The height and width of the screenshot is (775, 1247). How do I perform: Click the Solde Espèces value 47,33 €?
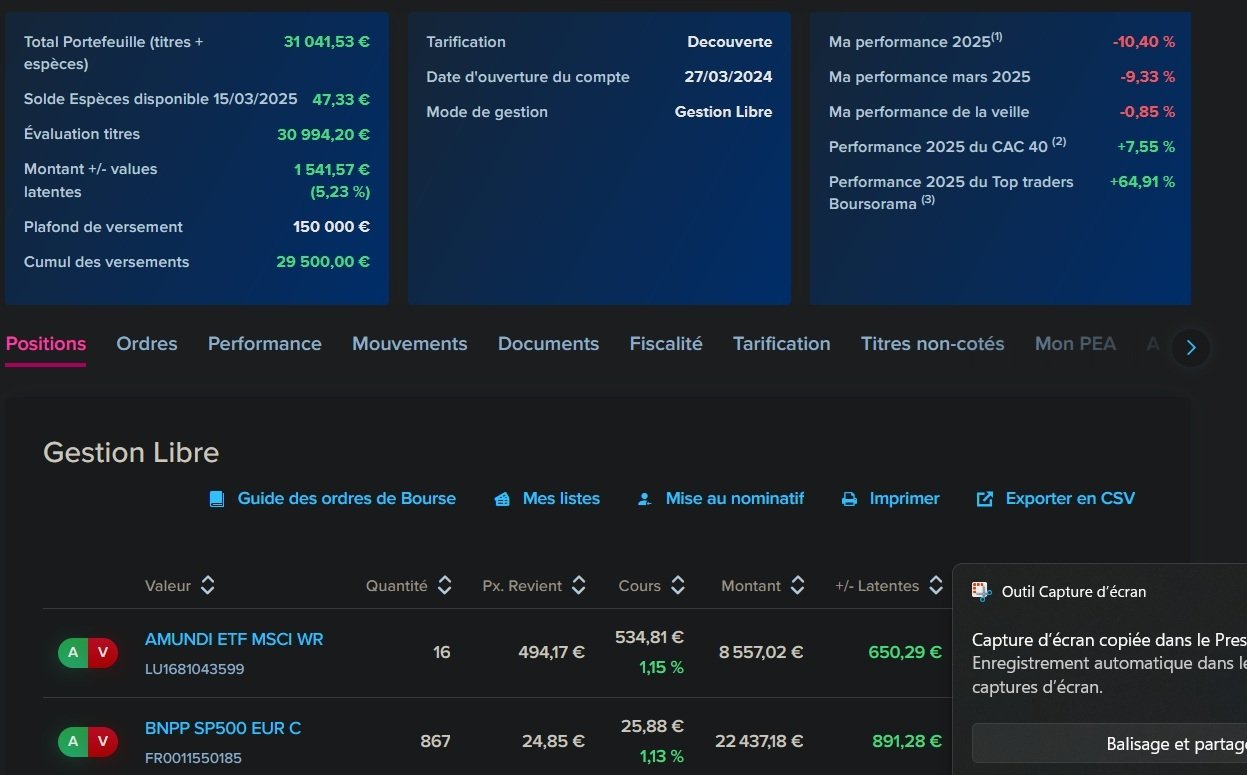pos(341,99)
